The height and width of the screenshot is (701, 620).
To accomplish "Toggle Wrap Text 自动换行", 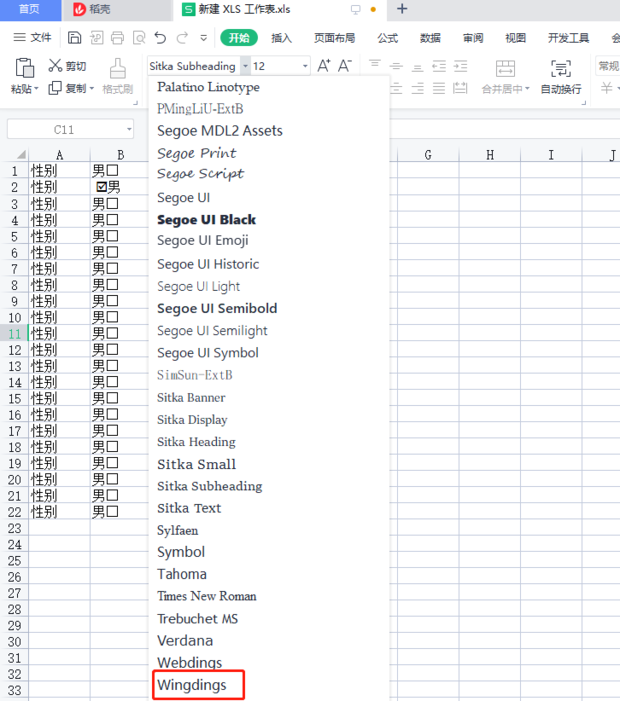I will pos(561,77).
